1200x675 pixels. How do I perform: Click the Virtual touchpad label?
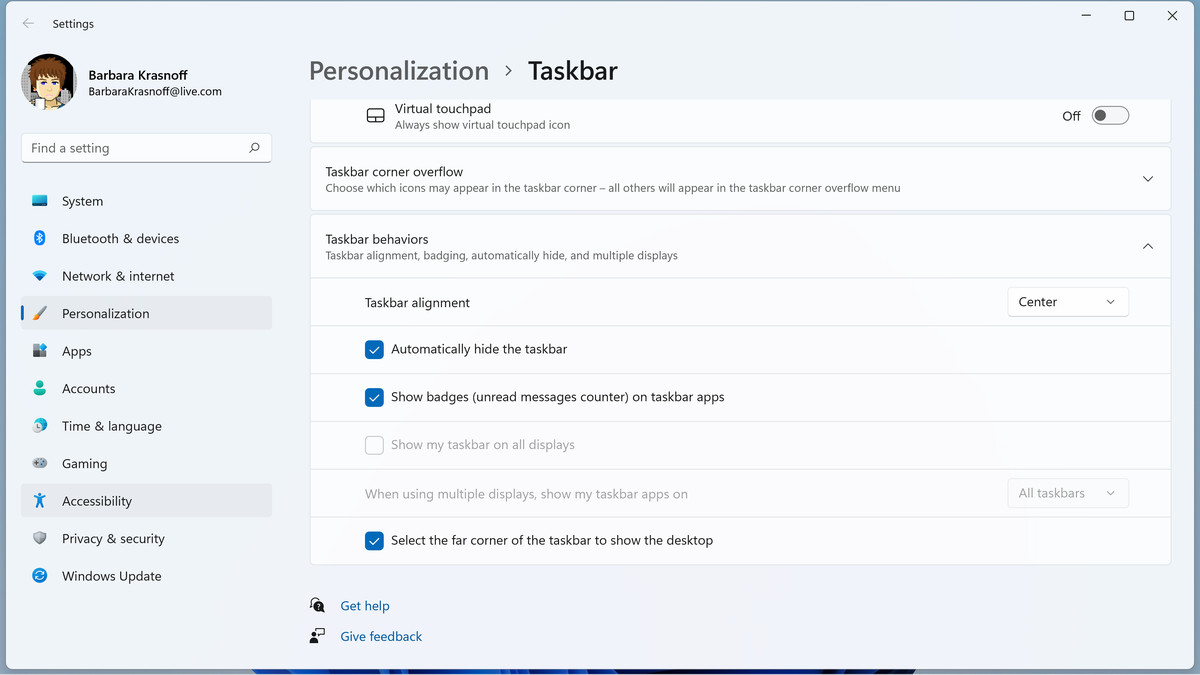point(443,109)
